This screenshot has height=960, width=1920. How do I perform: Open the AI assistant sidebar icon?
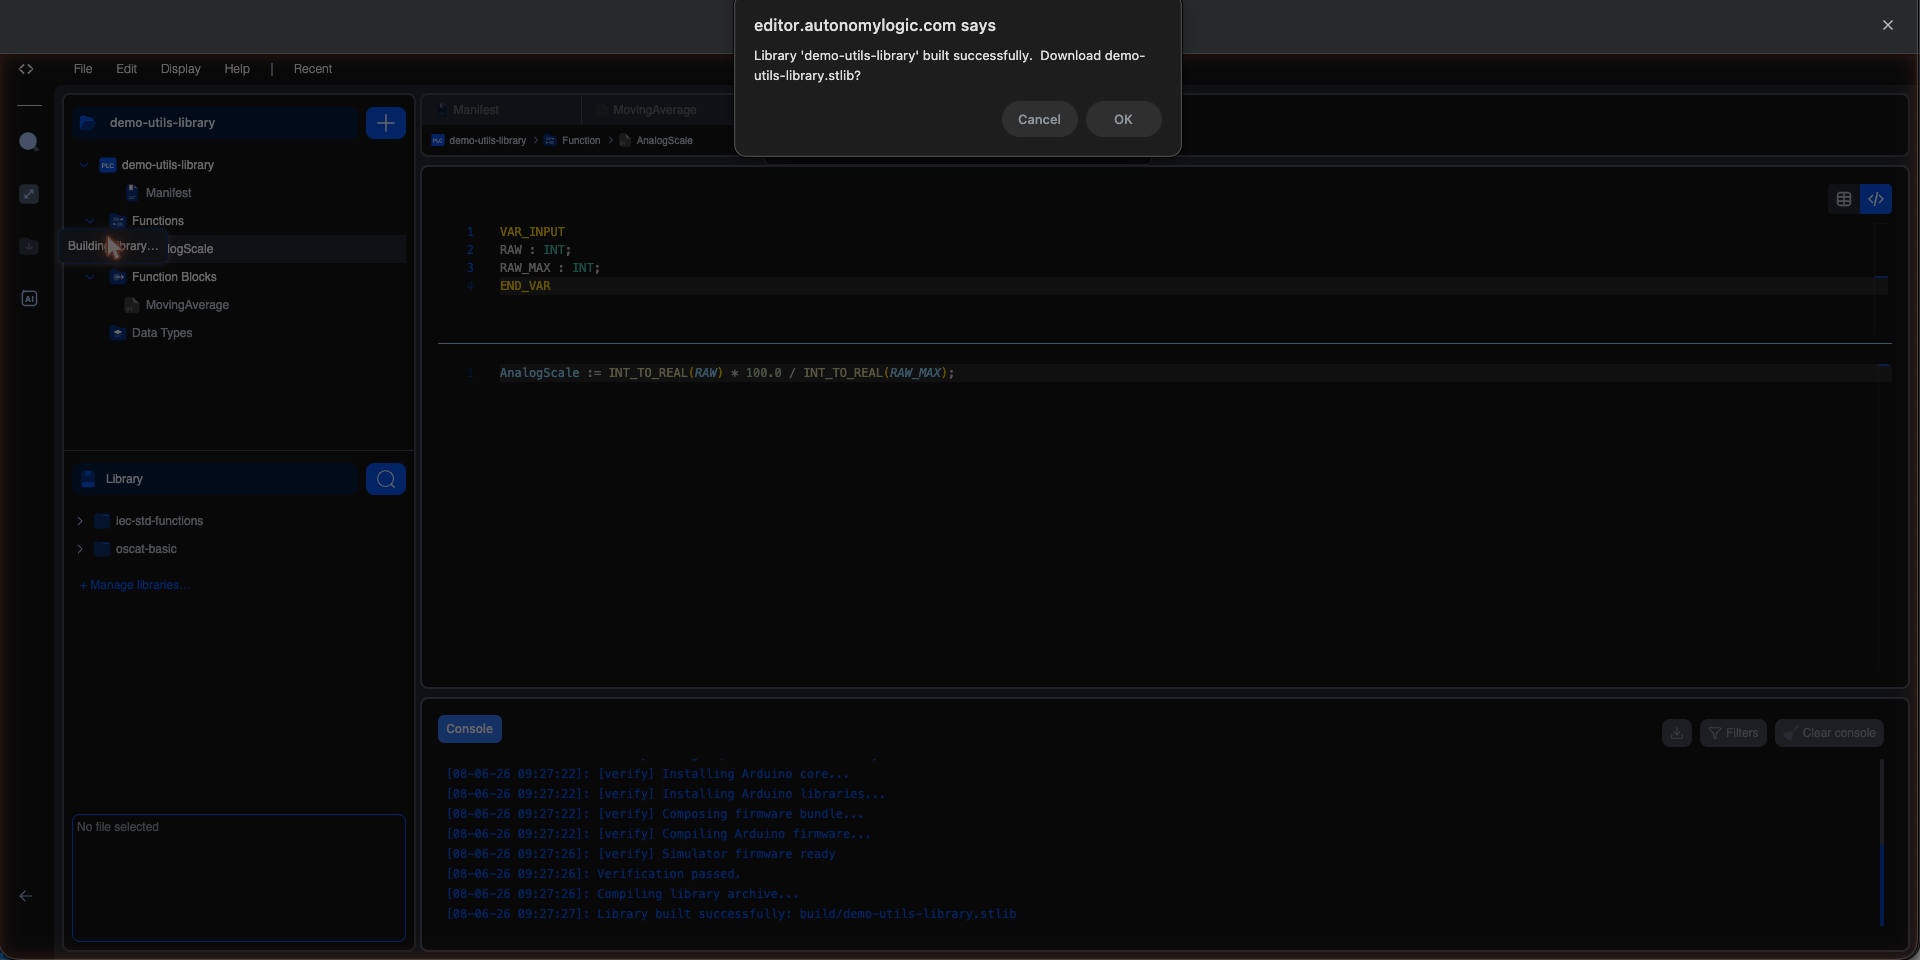coord(29,298)
